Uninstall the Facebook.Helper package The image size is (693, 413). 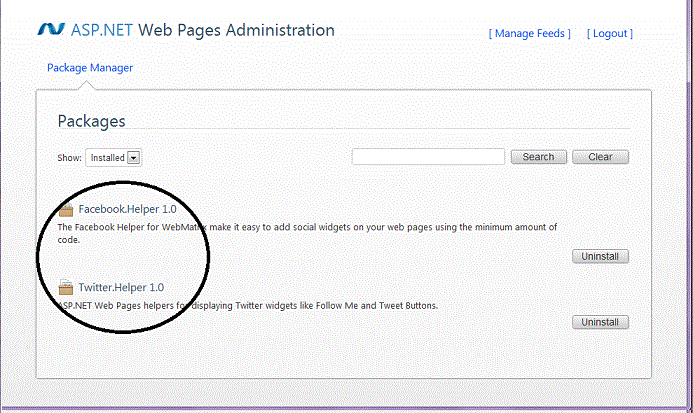pos(600,256)
